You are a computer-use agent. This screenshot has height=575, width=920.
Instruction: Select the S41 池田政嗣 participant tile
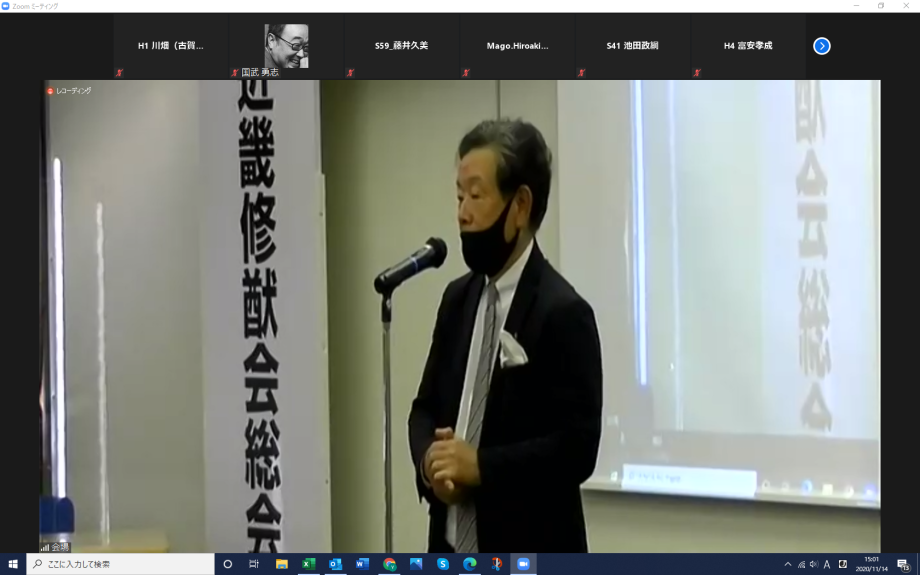click(632, 46)
